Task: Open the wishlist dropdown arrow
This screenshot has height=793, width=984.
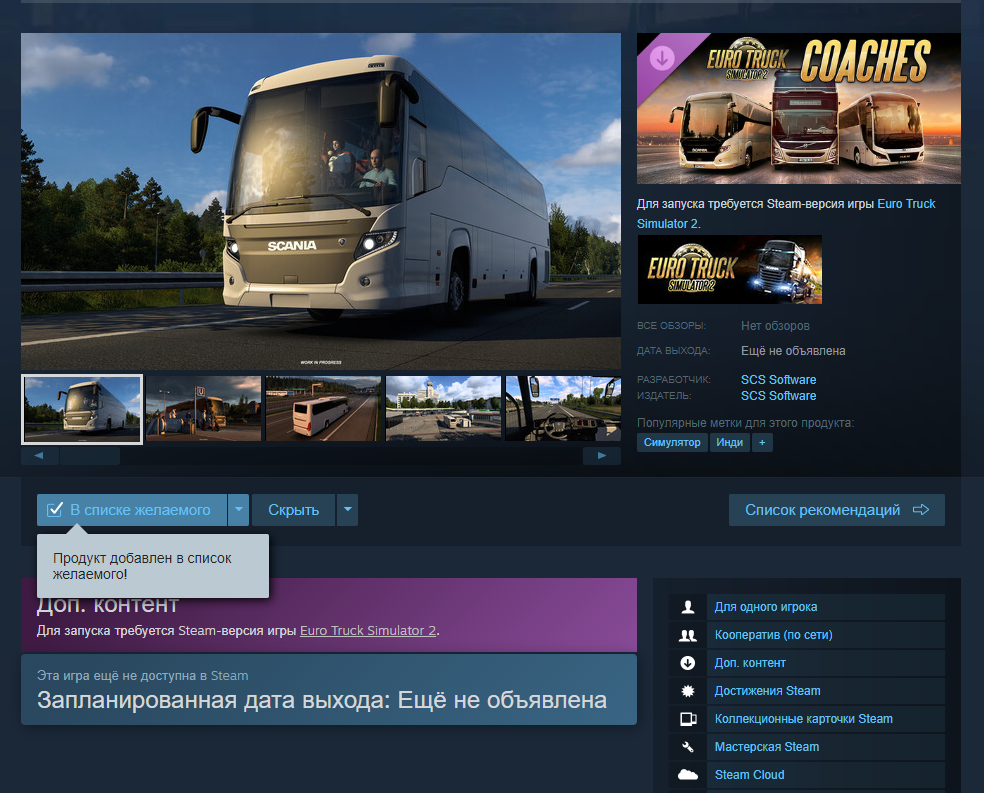Action: 238,509
